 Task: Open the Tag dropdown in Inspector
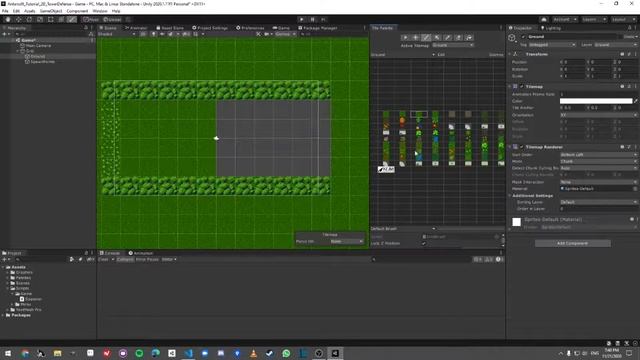(552, 44)
